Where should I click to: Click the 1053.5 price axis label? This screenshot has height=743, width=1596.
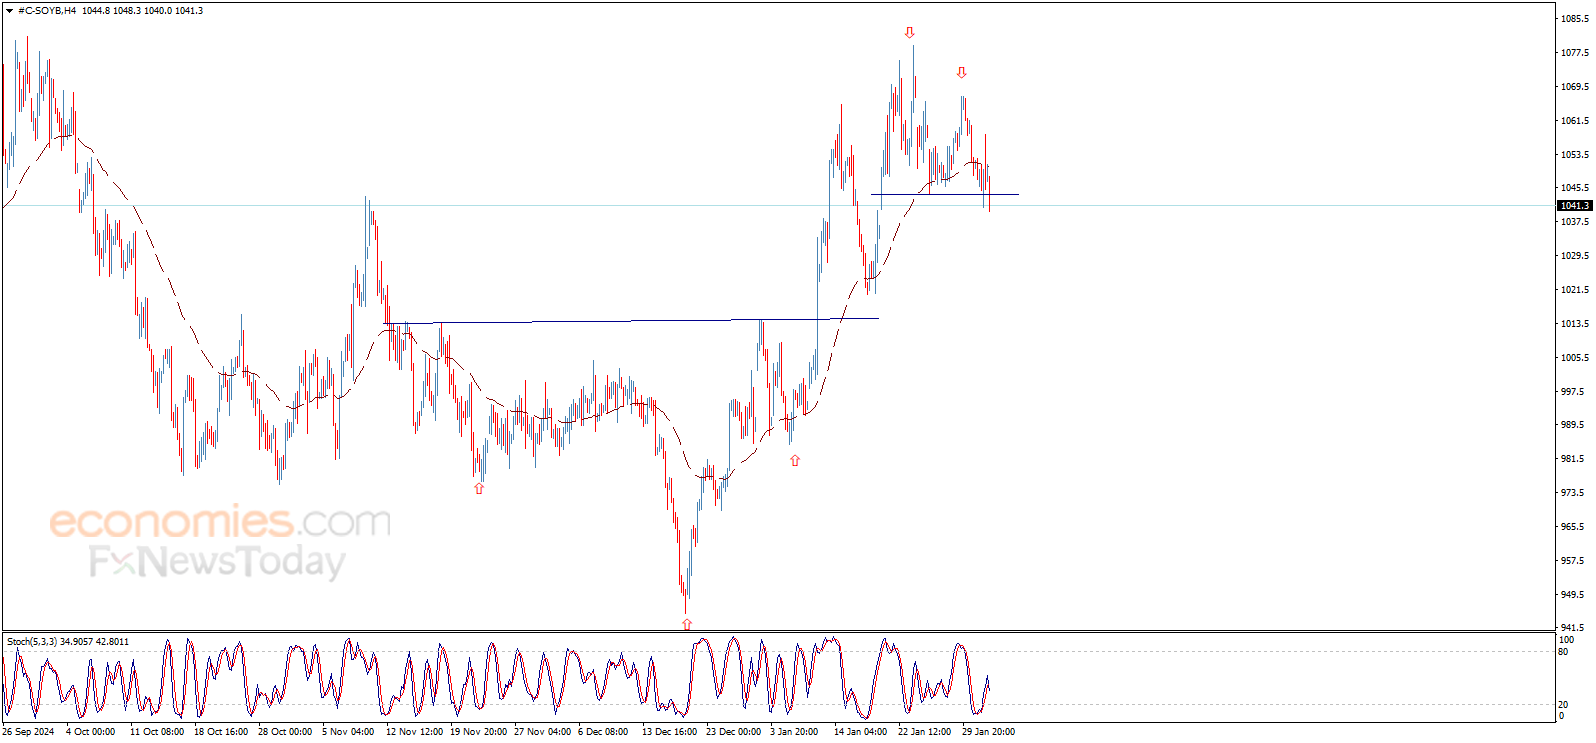pyautogui.click(x=1575, y=155)
